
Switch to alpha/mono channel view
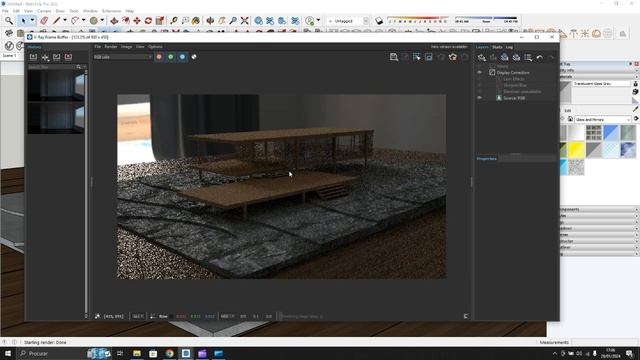point(194,57)
